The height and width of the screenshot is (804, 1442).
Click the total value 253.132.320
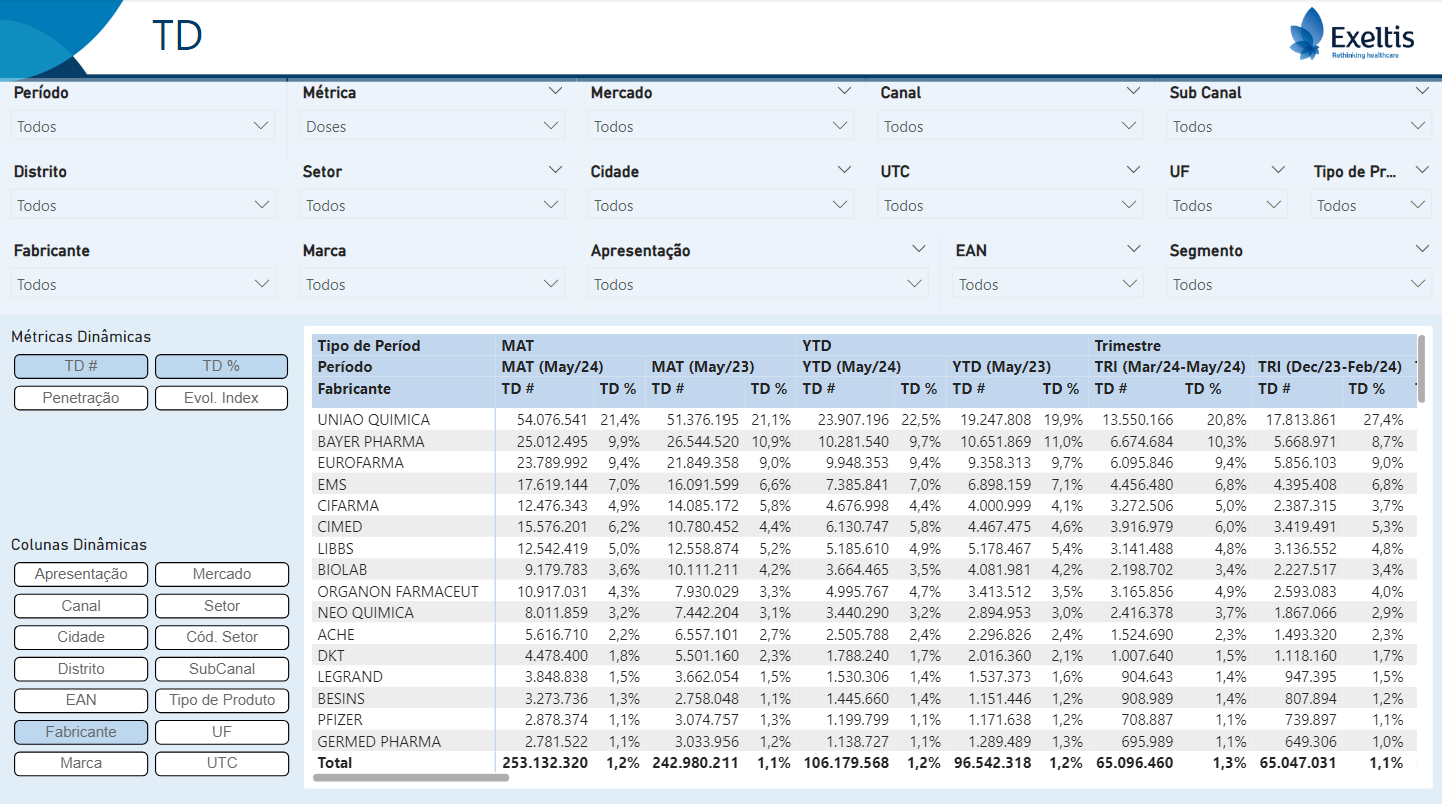pos(544,762)
